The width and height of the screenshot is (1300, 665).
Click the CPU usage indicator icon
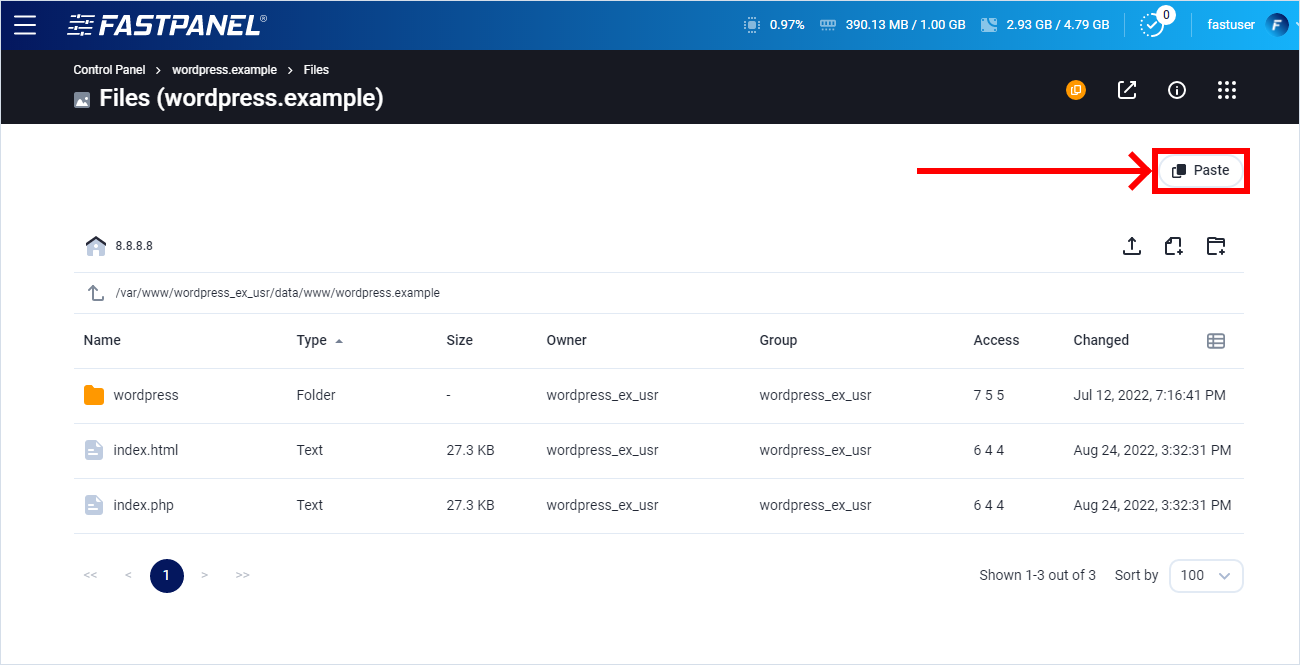click(x=752, y=25)
